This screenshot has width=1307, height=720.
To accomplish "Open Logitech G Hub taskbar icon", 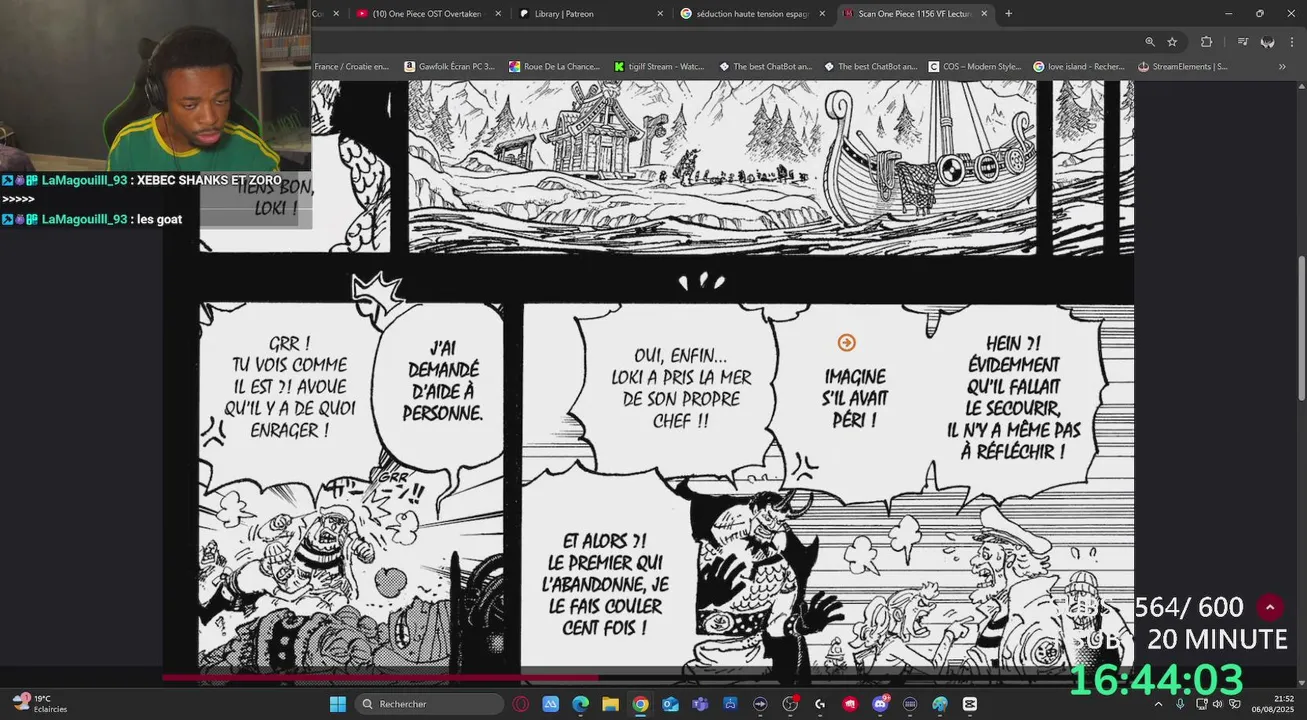I will pos(820,704).
